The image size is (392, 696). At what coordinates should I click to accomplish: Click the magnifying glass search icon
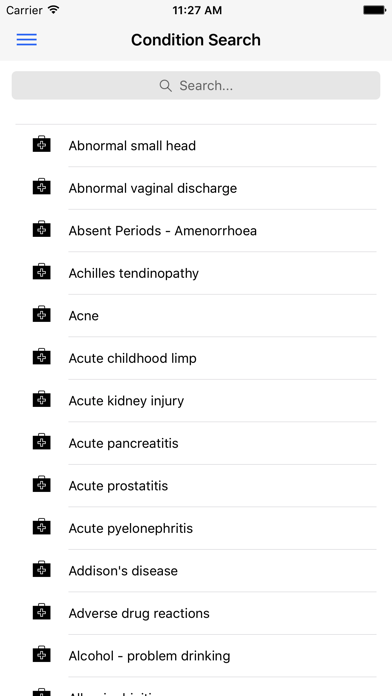(x=166, y=86)
